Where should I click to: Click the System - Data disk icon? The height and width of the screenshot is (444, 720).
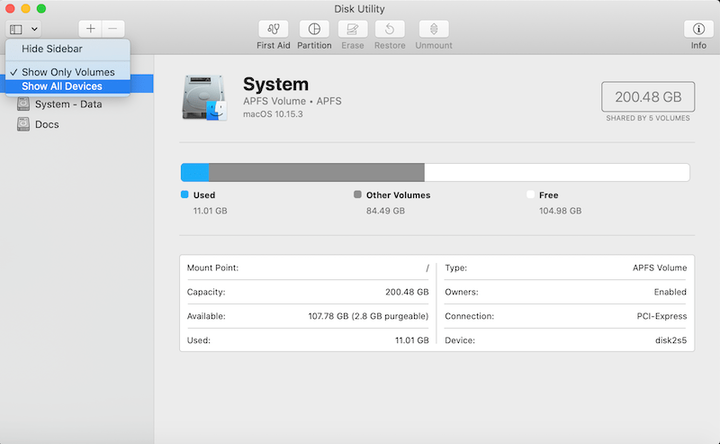[23, 104]
